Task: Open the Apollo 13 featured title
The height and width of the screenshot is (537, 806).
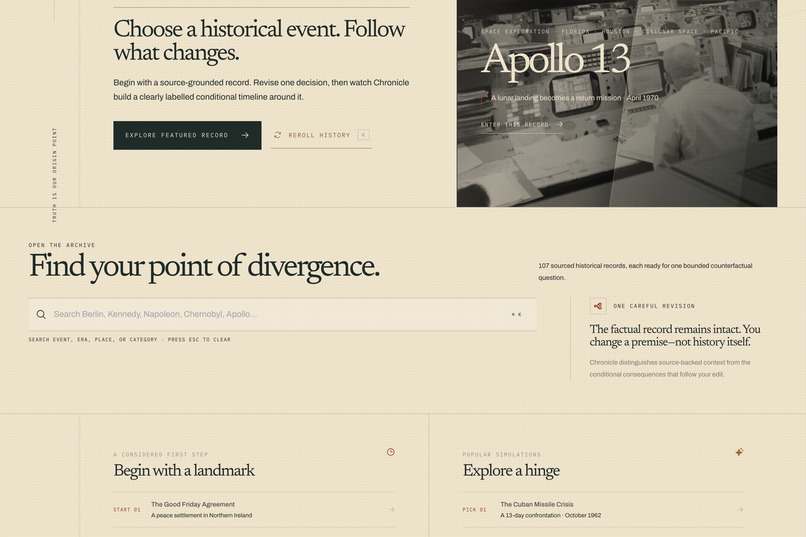Action: pos(556,60)
